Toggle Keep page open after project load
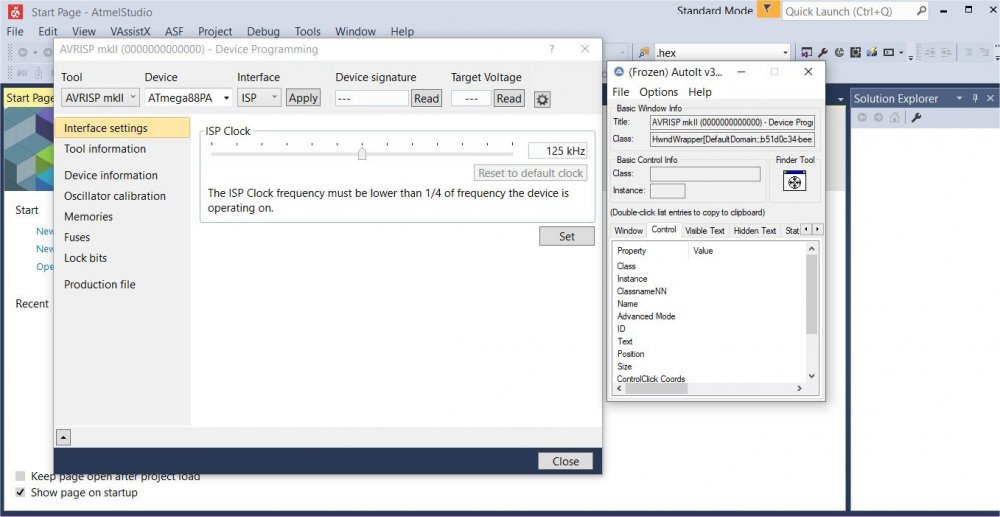This screenshot has height=517, width=1000. [x=20, y=476]
